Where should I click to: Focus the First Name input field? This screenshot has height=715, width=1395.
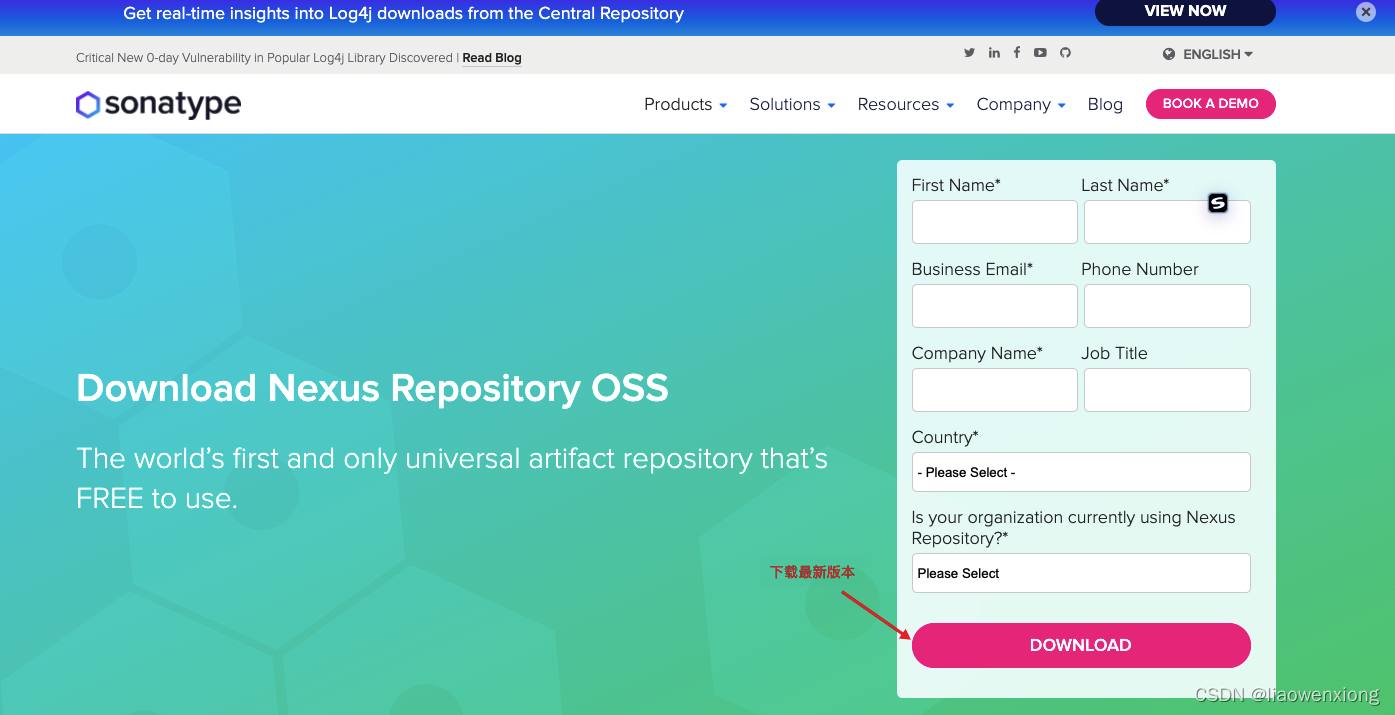[995, 222]
